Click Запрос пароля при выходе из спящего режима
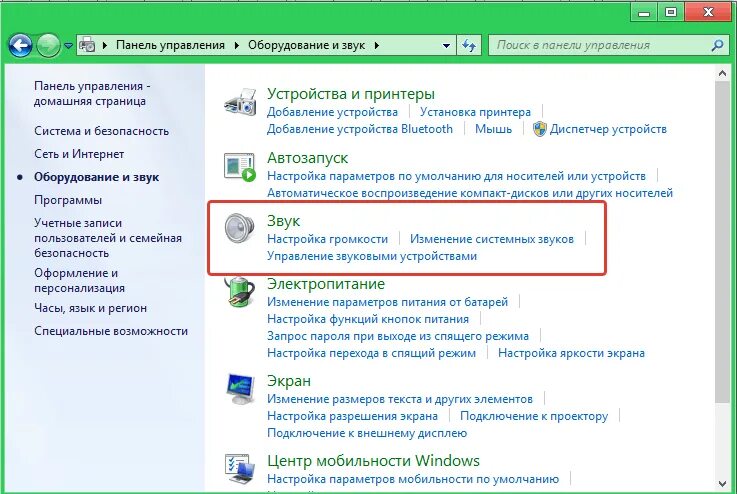This screenshot has height=494, width=737. coord(398,336)
